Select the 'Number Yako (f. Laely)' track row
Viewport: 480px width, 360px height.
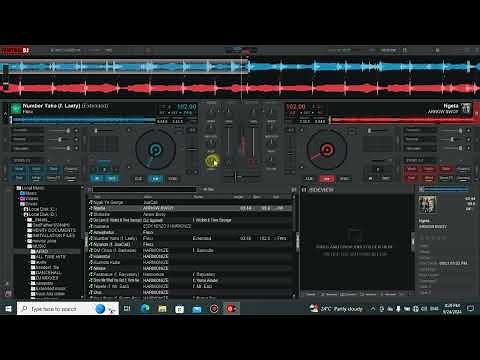coord(191,238)
